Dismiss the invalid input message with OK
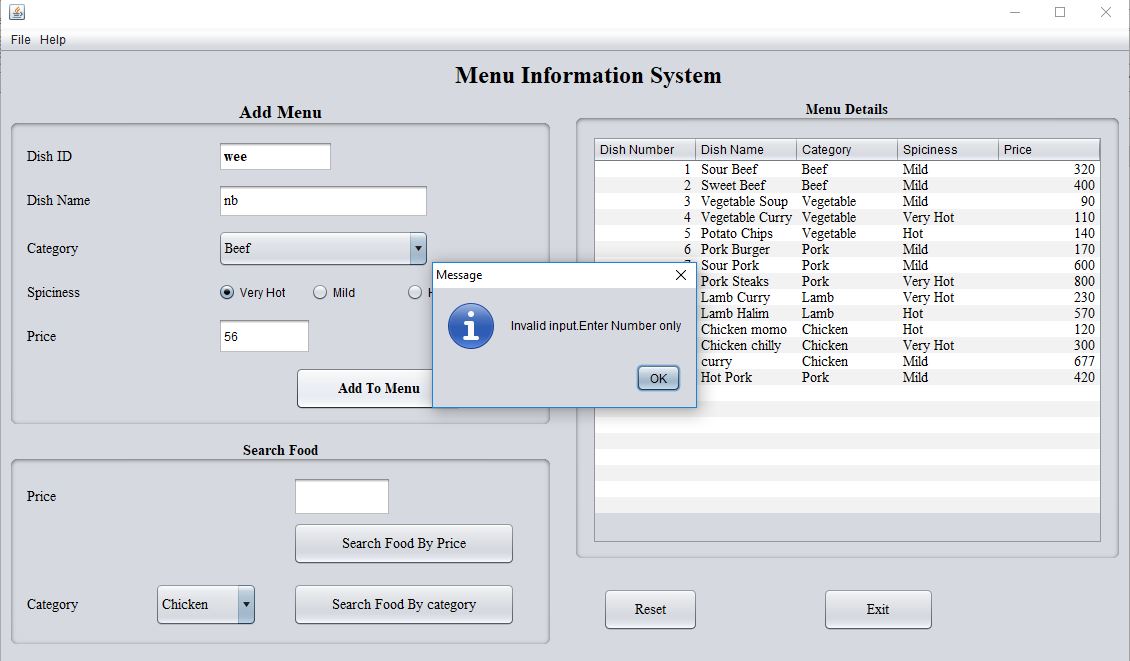Viewport: 1130px width, 661px height. tap(657, 378)
